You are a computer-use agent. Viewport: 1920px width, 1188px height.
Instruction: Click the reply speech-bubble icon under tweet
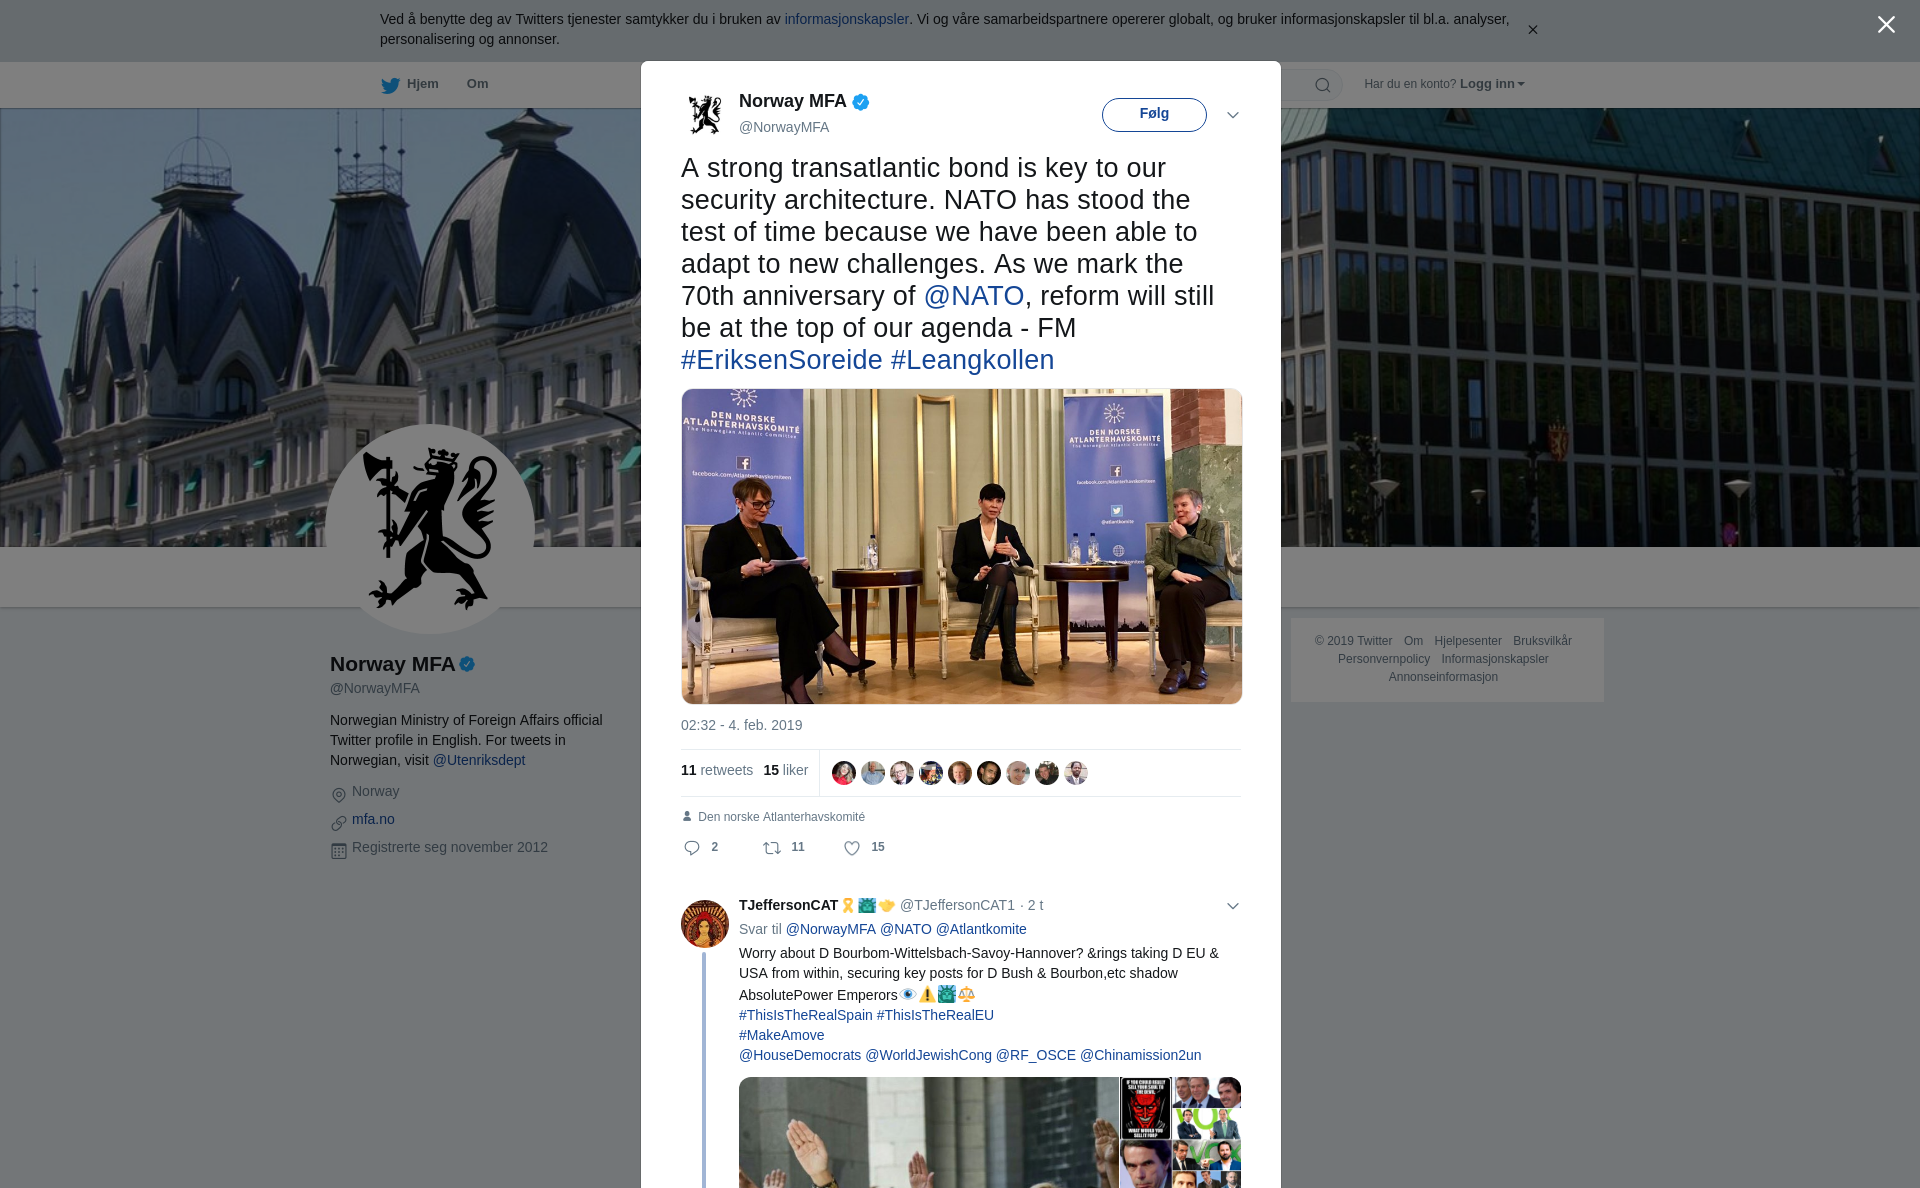pyautogui.click(x=692, y=848)
